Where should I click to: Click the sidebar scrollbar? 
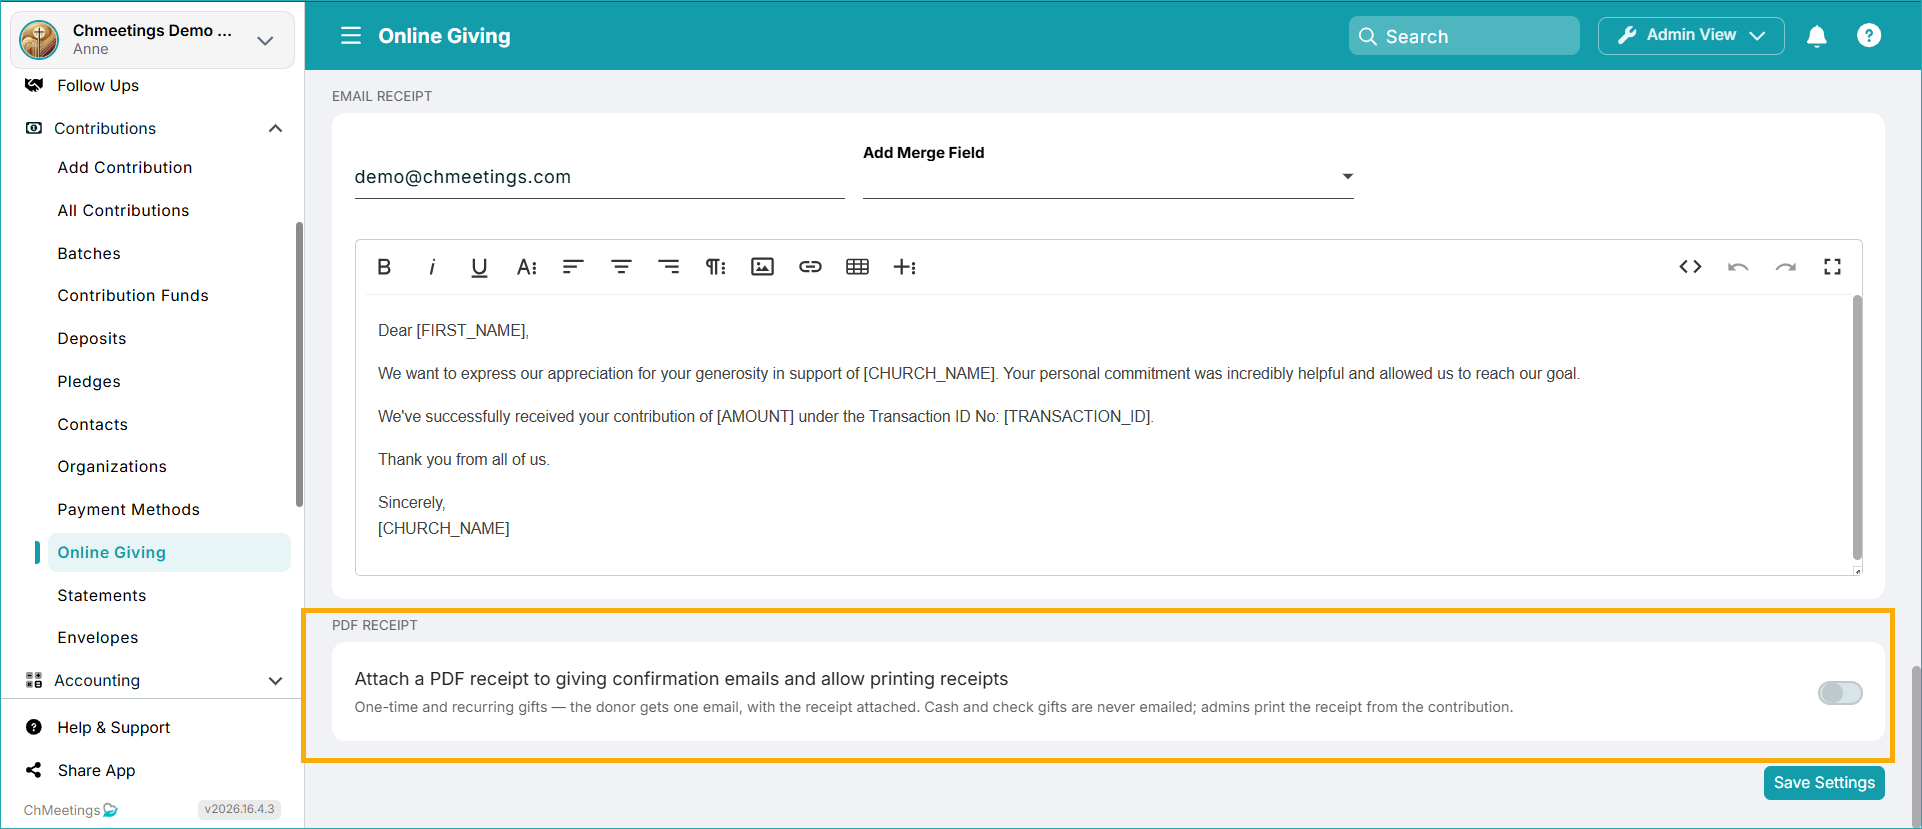[x=299, y=365]
